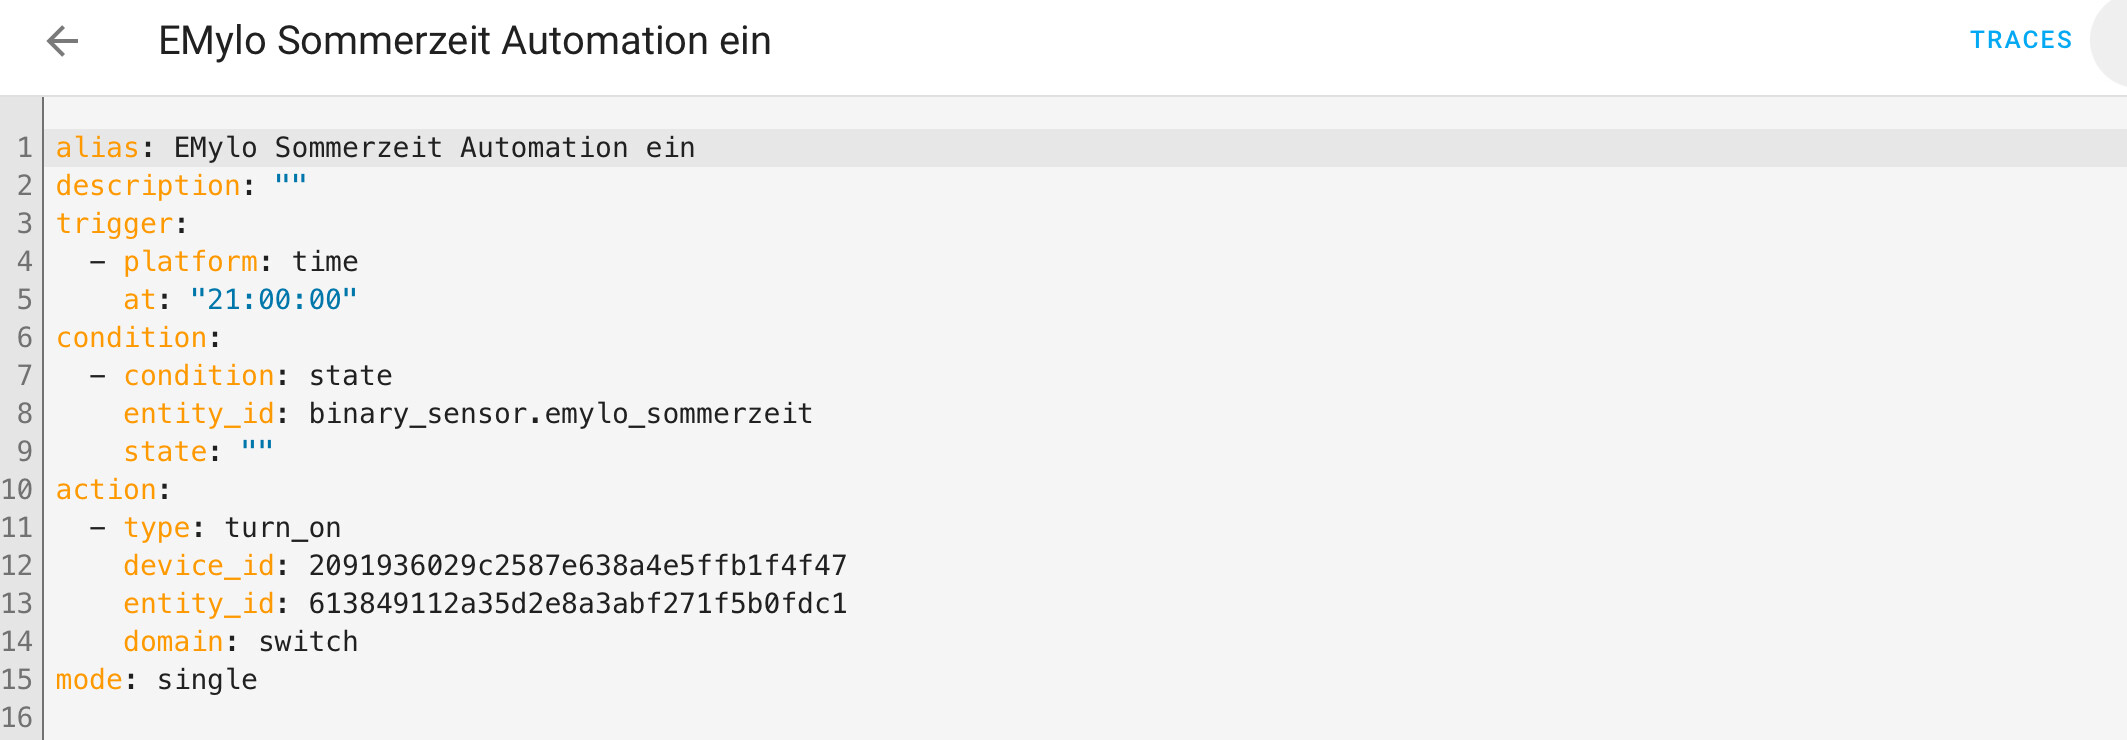Screen dimensions: 2127x740
Task: Click line number 16 in the gutter
Action: click(18, 718)
